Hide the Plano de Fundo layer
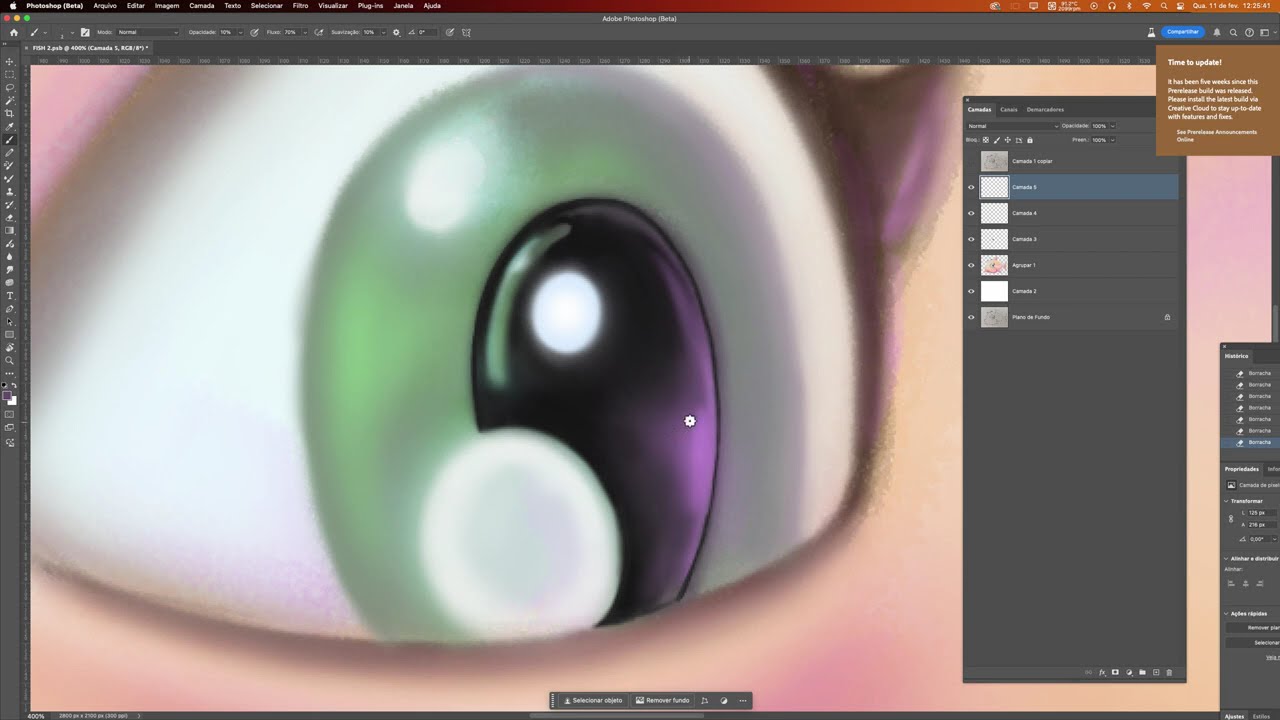This screenshot has height=720, width=1280. pyautogui.click(x=971, y=317)
